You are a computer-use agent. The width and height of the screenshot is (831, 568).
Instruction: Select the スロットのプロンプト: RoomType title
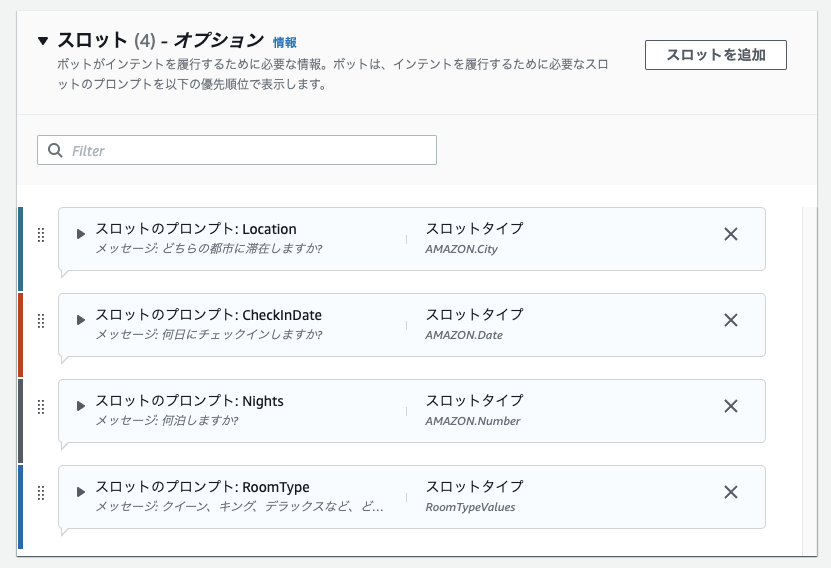point(202,487)
